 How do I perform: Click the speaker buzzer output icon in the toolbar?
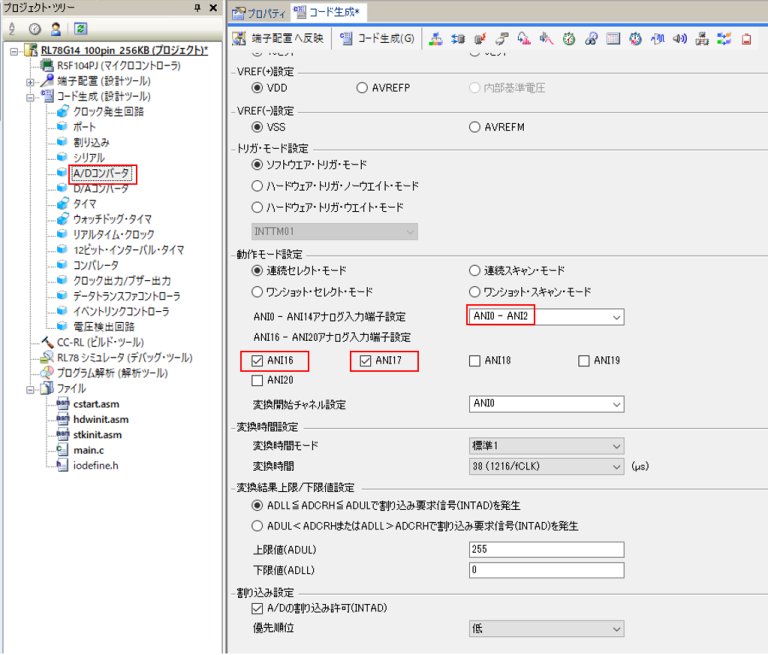coord(680,39)
